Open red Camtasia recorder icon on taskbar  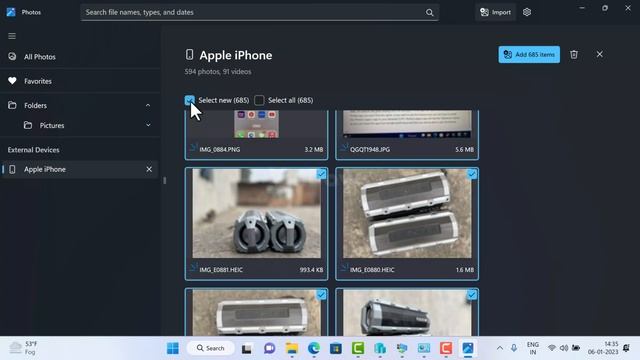[x=446, y=348]
